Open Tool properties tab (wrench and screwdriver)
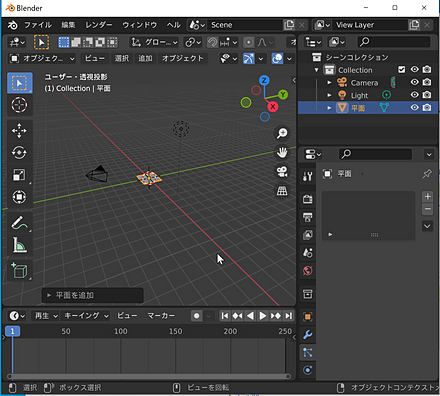The height and width of the screenshot is (396, 440). point(308,176)
